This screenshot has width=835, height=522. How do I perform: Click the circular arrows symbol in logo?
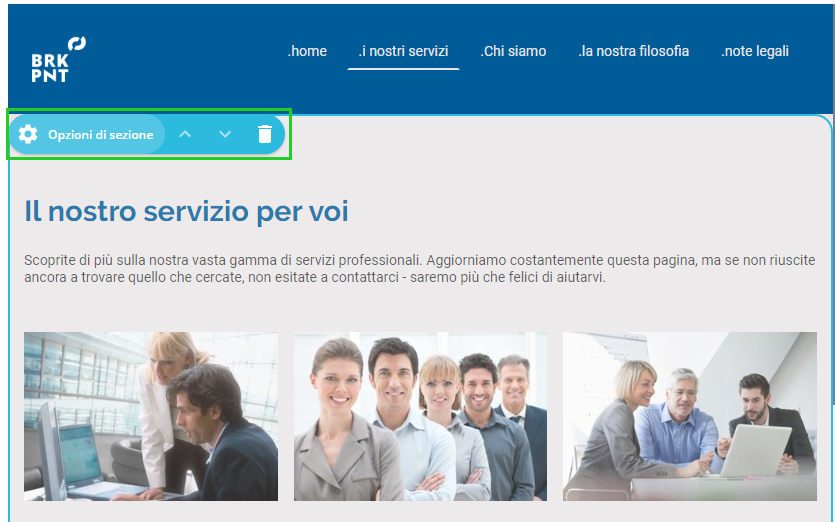[x=77, y=44]
